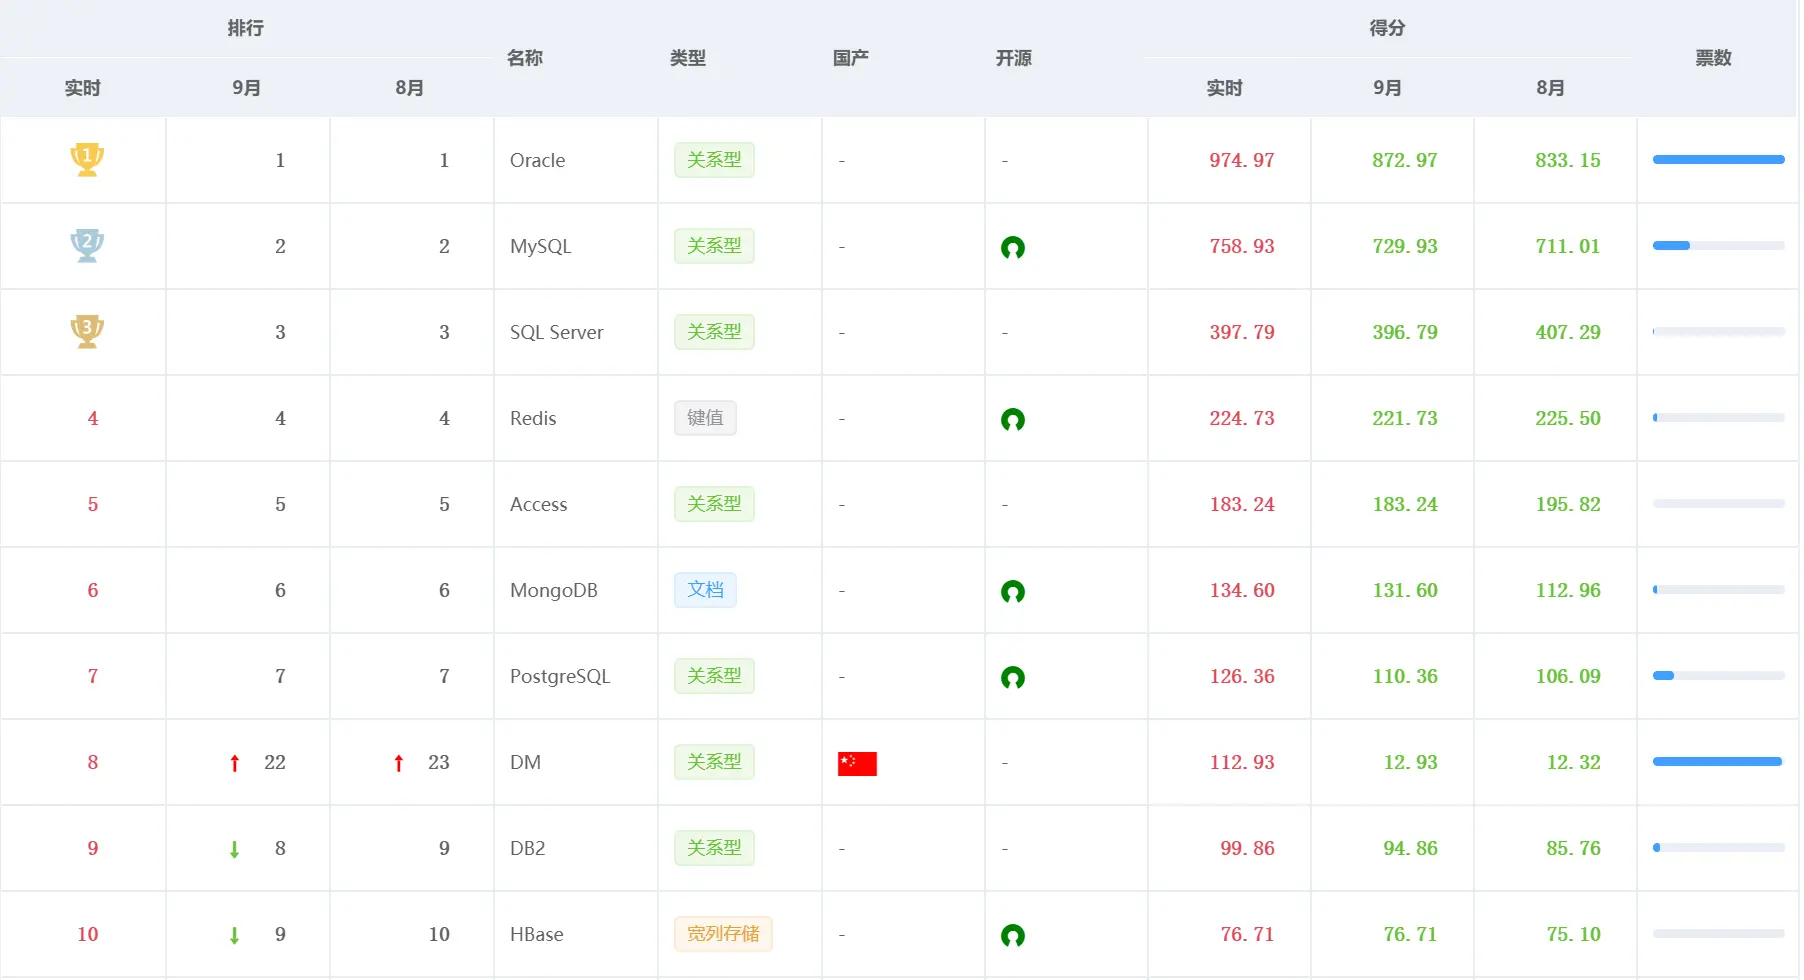
Task: Click the red up arrow beside DM's rank 22
Action: 235,763
